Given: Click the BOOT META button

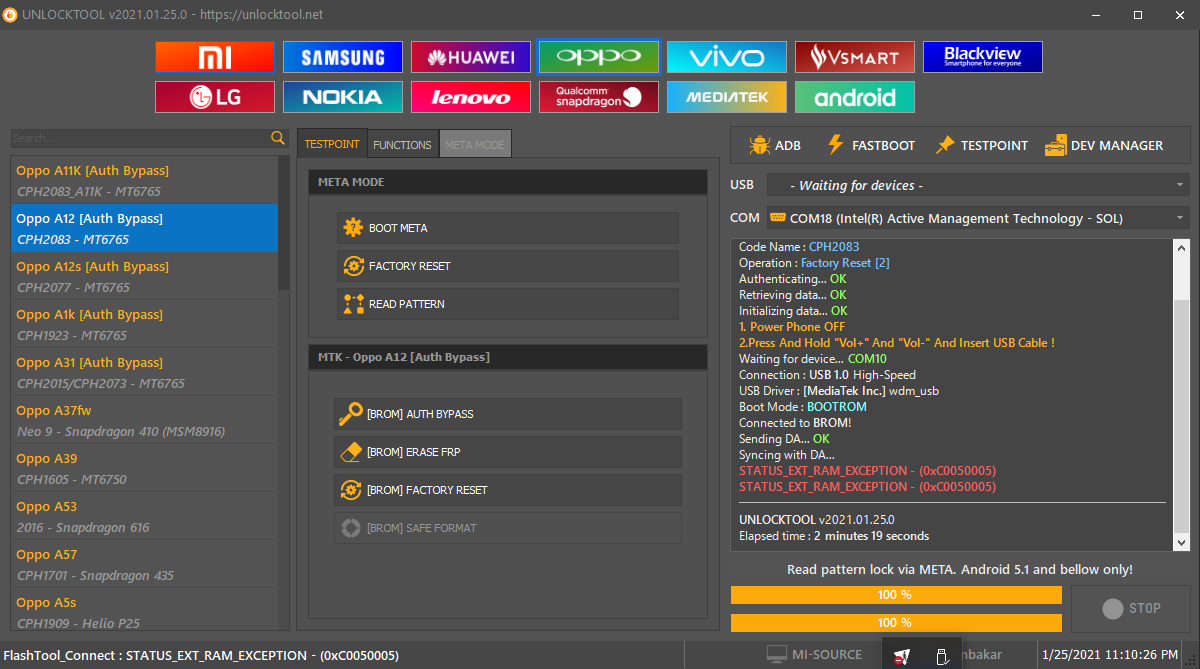Looking at the screenshot, I should tap(508, 228).
